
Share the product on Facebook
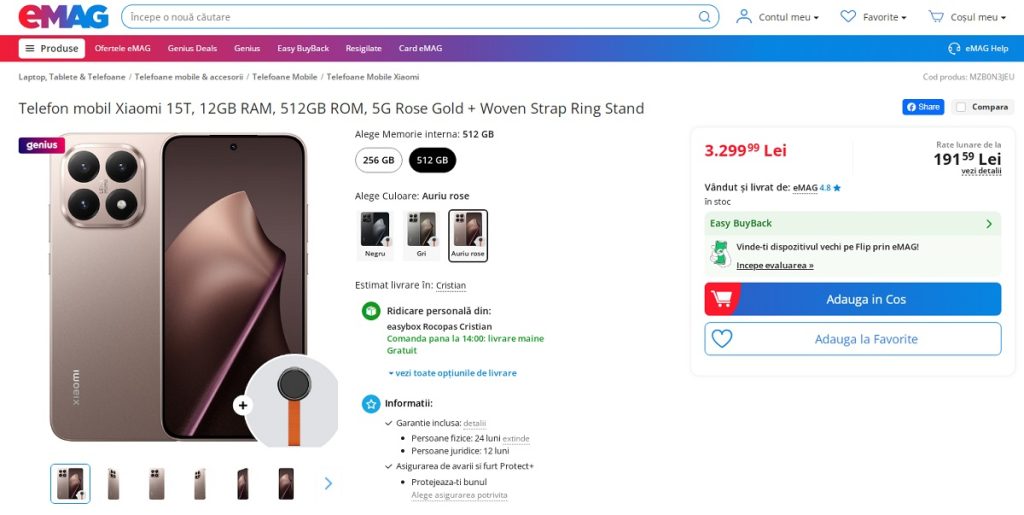pyautogui.click(x=923, y=107)
